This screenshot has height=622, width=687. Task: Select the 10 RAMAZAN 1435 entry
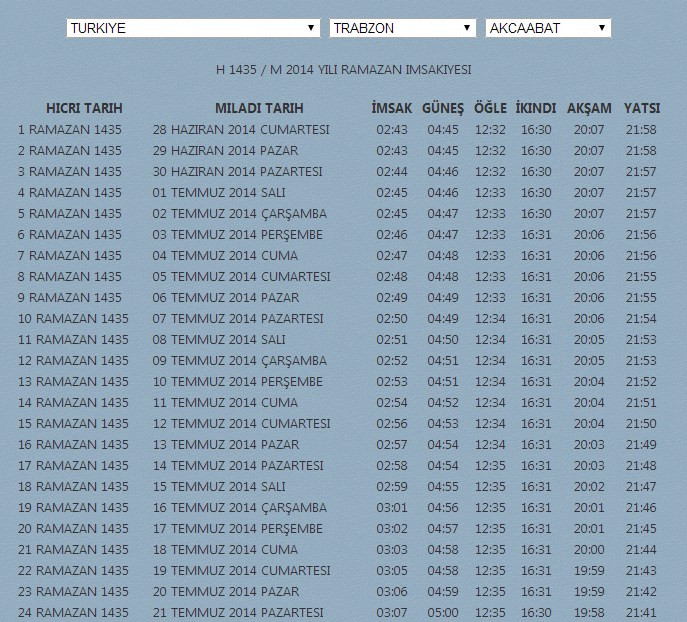(73, 319)
